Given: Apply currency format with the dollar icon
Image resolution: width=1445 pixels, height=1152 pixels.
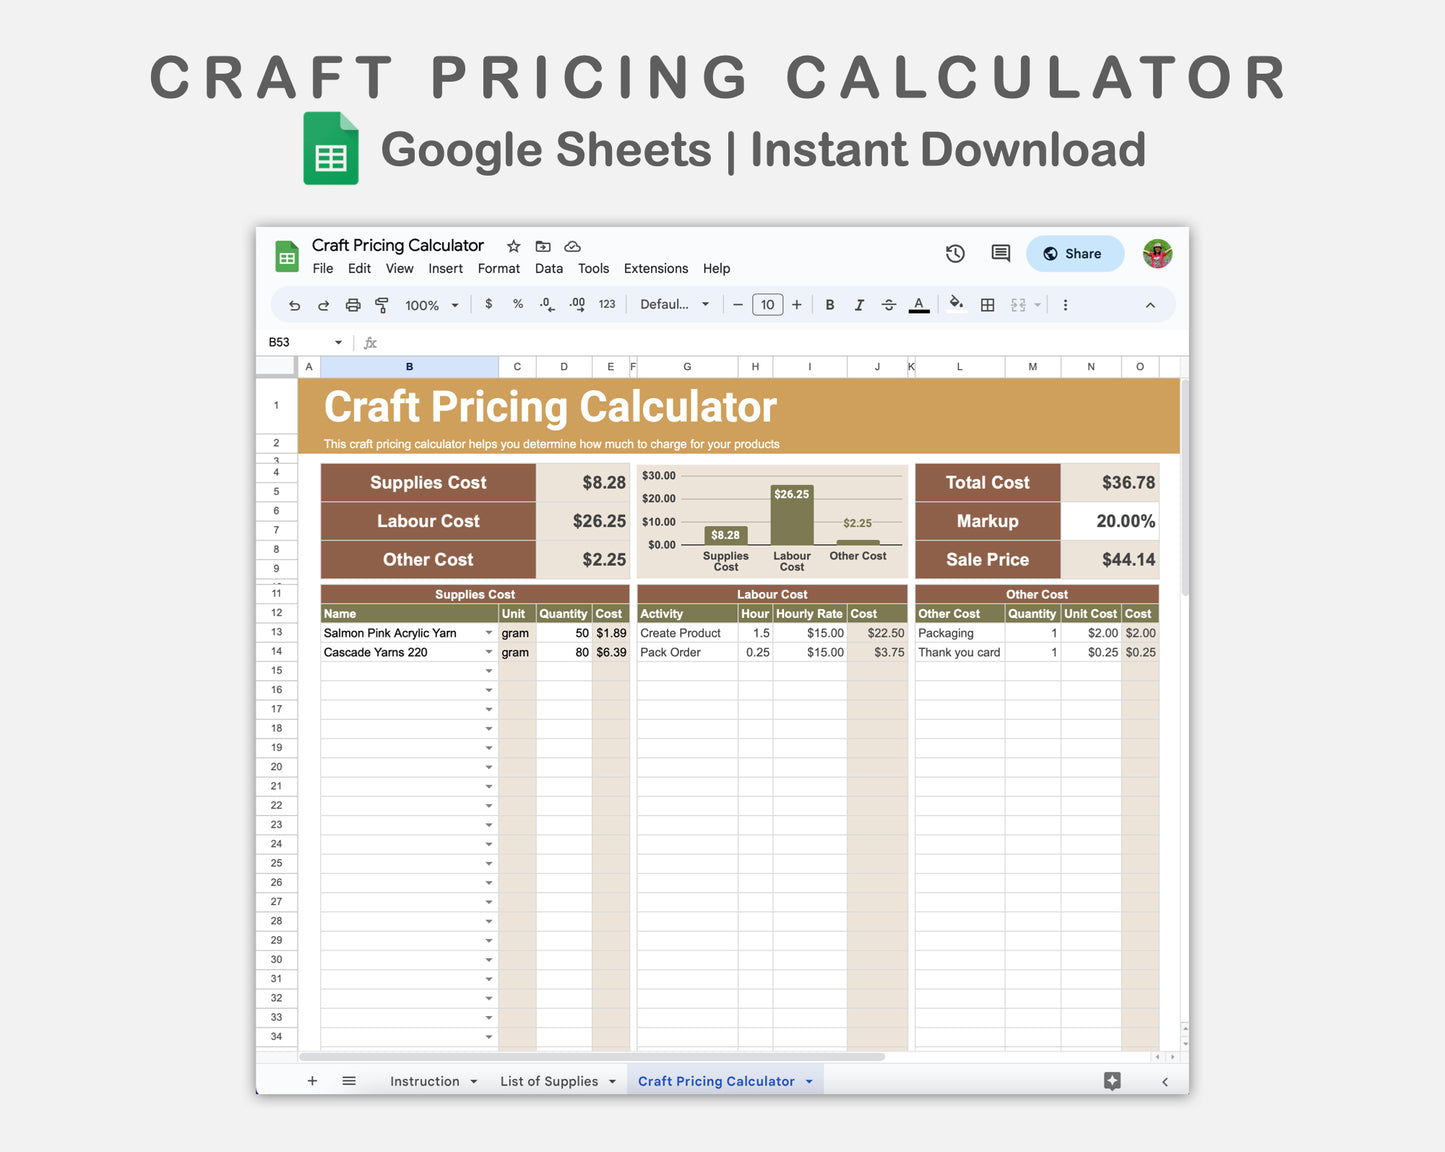Looking at the screenshot, I should [488, 304].
